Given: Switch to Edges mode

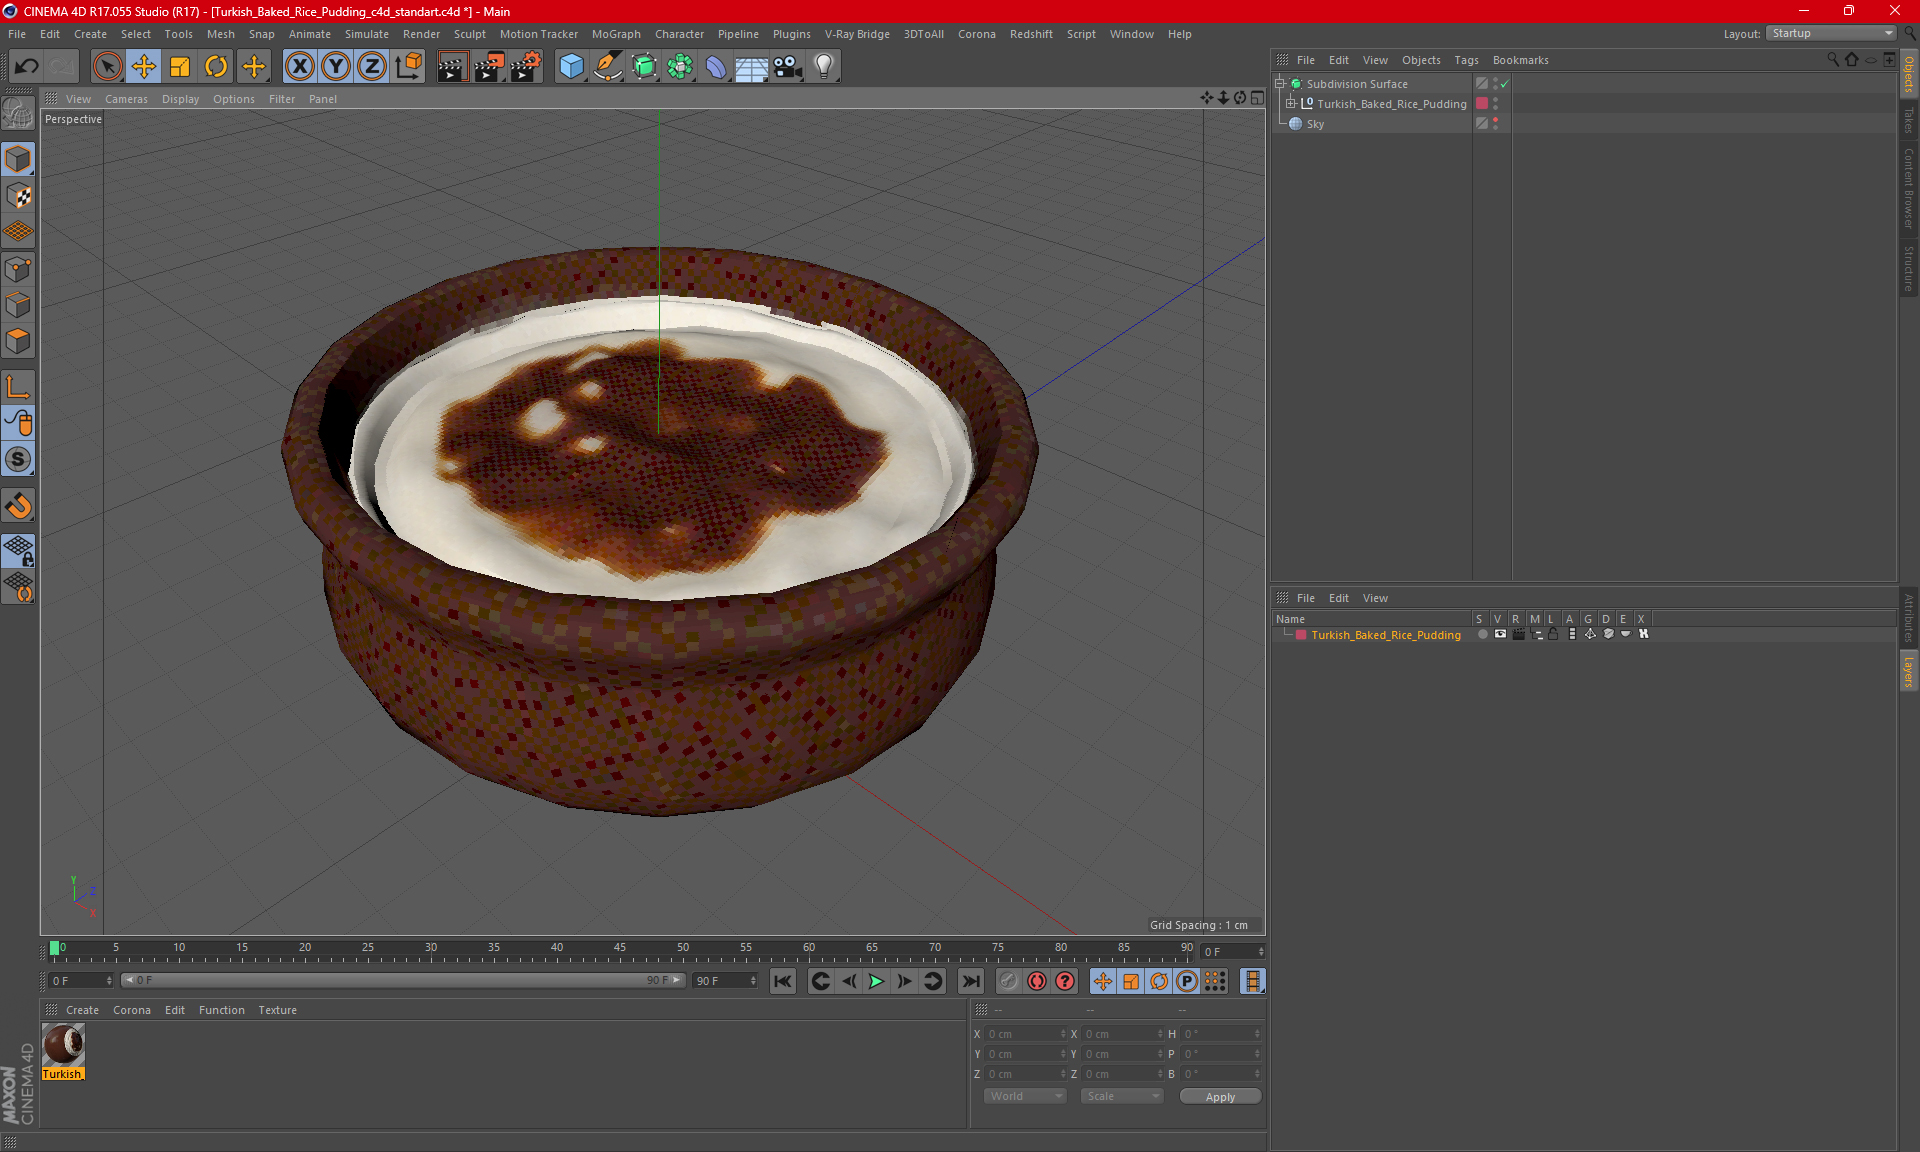Looking at the screenshot, I should pyautogui.click(x=18, y=305).
